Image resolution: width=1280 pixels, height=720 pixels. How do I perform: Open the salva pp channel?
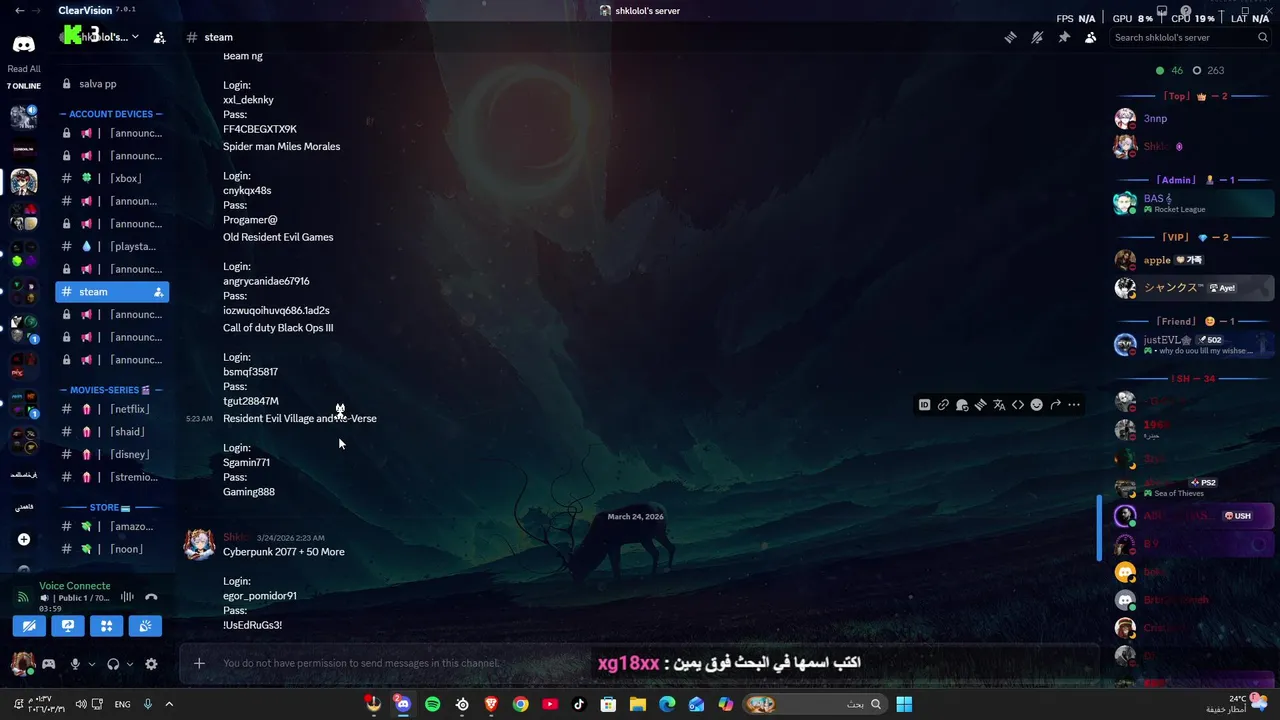[112, 84]
